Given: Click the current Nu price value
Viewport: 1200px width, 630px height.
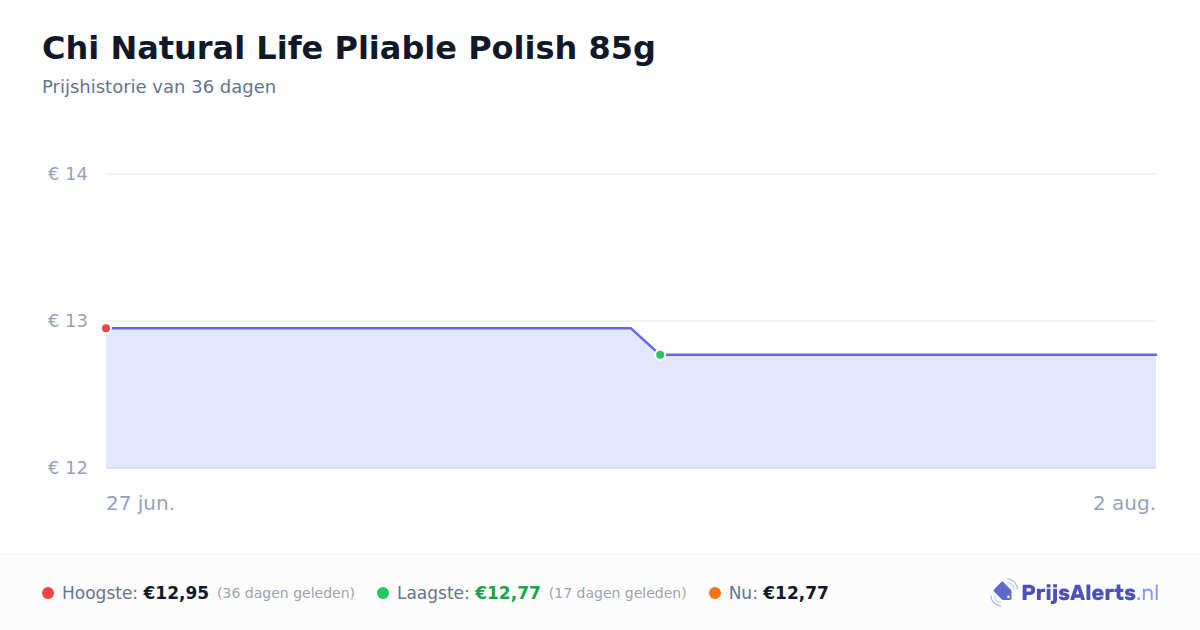Looking at the screenshot, I should point(796,593).
